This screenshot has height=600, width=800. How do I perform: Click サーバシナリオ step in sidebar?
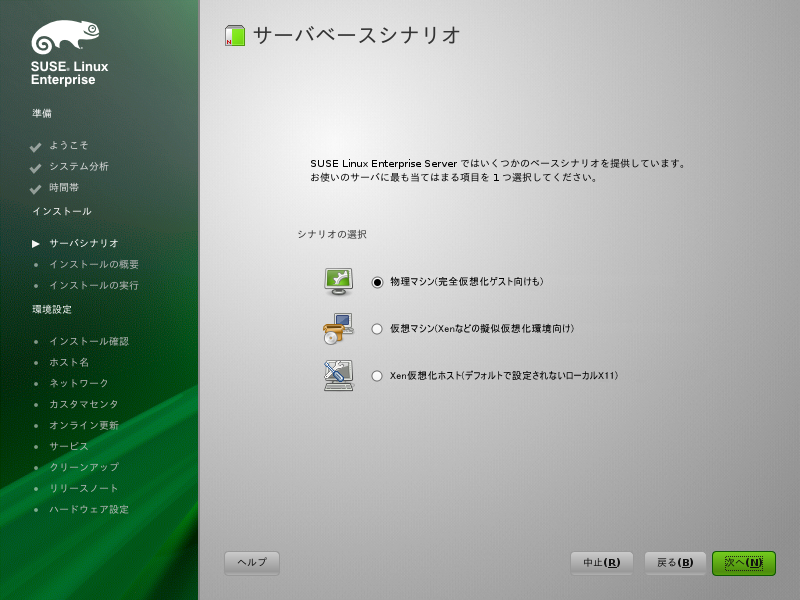[x=84, y=243]
